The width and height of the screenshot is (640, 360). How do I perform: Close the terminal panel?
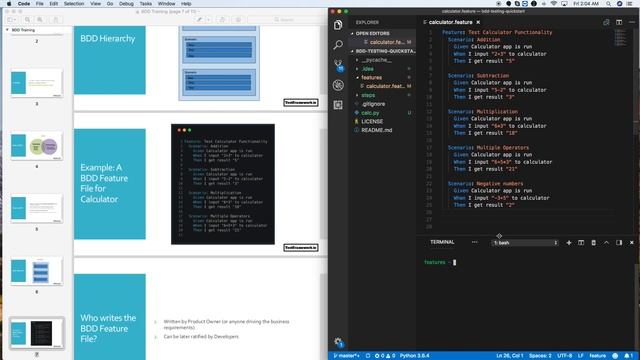(632, 242)
